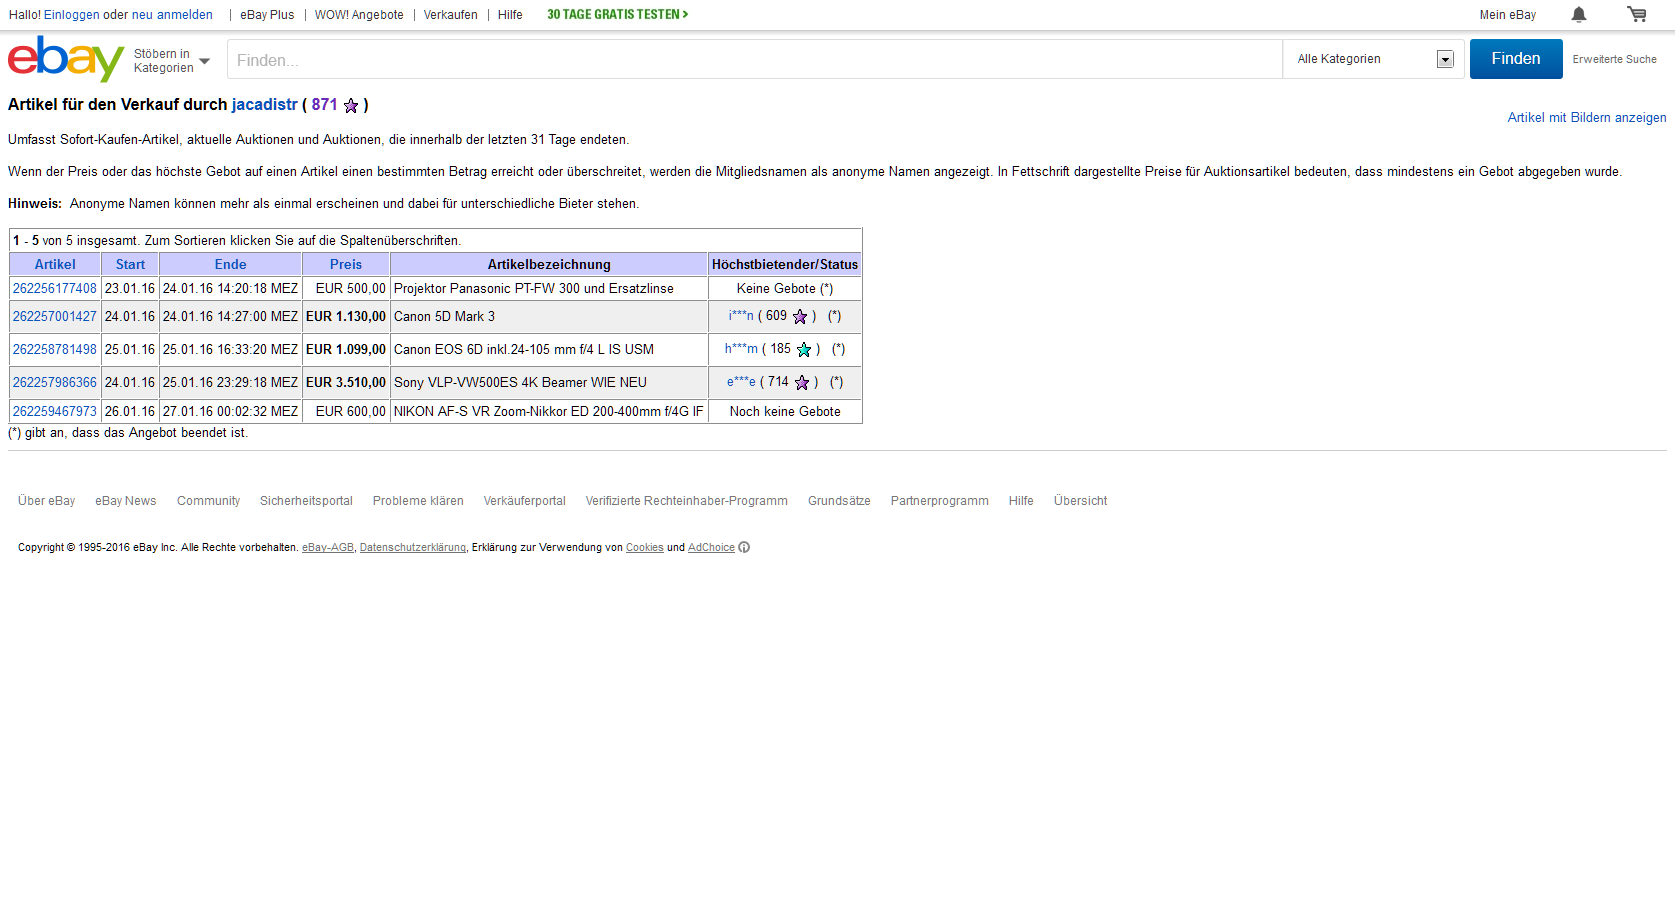1675x904 pixels.
Task: Open Übersicht footer link
Action: coord(1080,501)
